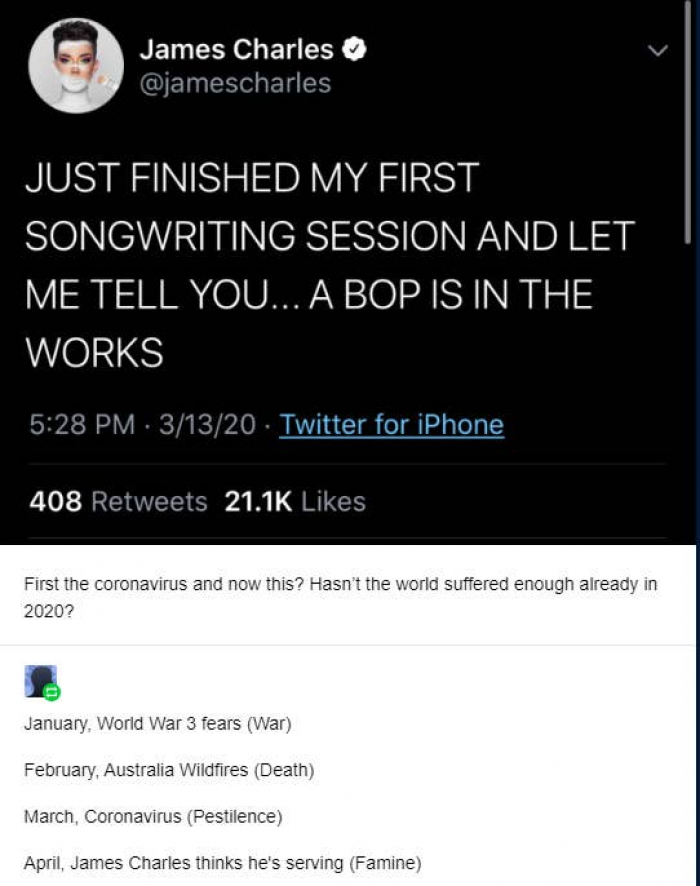View the 408 Retweets list
The height and width of the screenshot is (886, 700).
(x=118, y=501)
